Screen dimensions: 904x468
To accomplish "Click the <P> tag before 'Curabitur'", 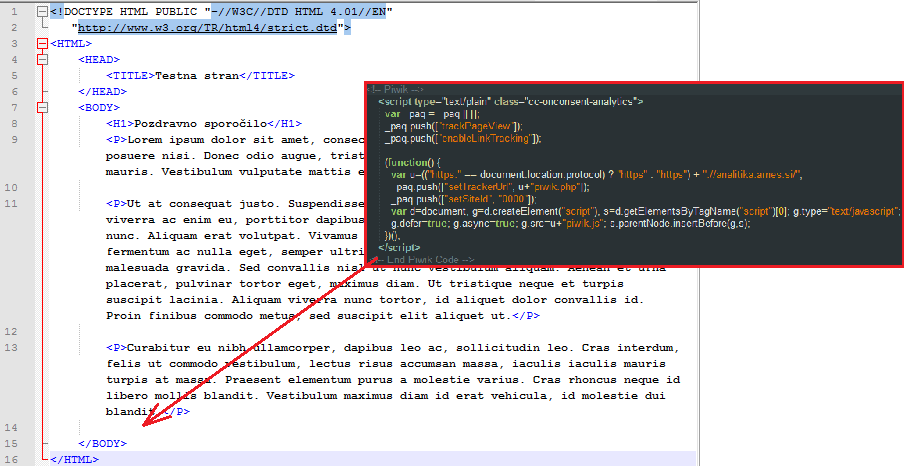I will (x=116, y=348).
